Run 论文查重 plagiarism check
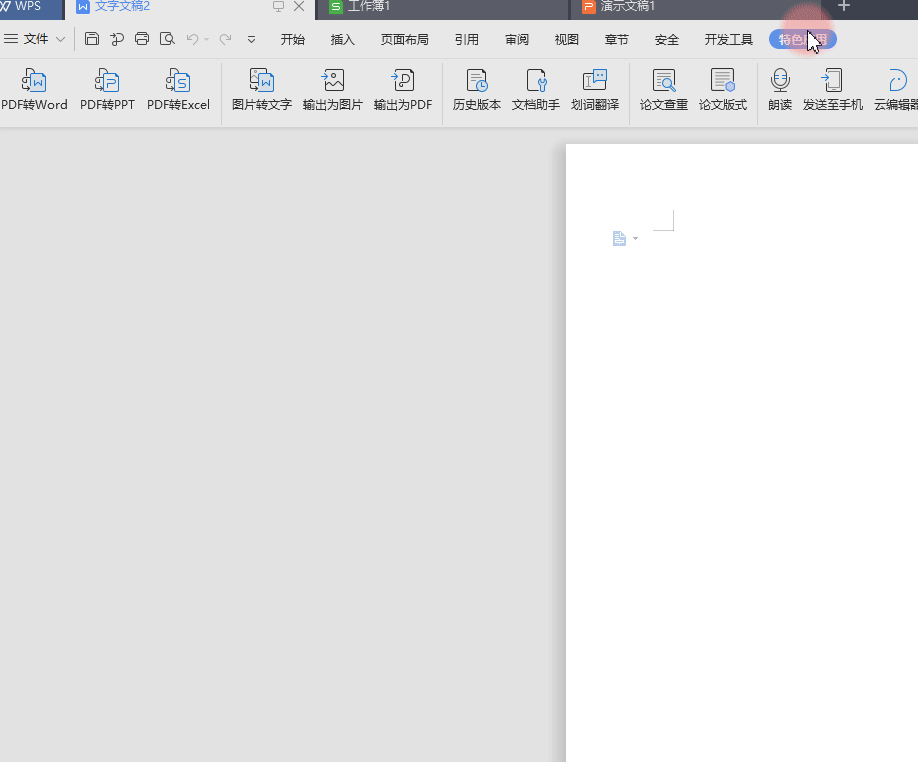The height and width of the screenshot is (762, 918). coord(664,91)
